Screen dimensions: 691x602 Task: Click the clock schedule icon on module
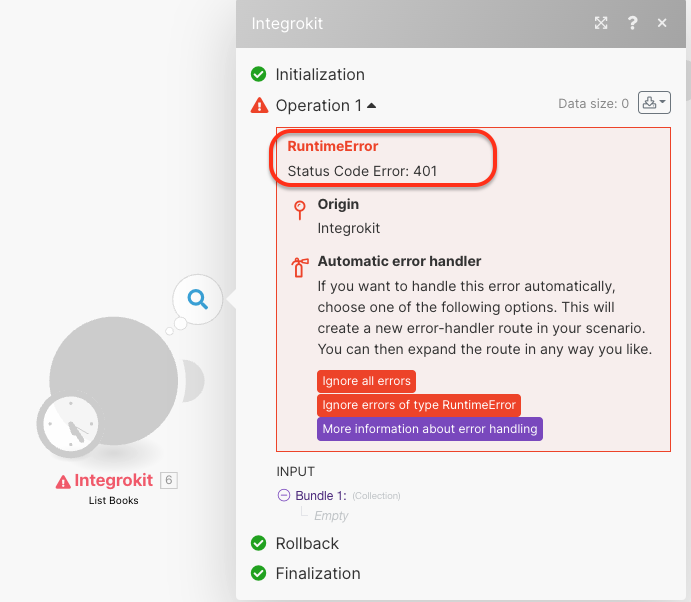[71, 424]
